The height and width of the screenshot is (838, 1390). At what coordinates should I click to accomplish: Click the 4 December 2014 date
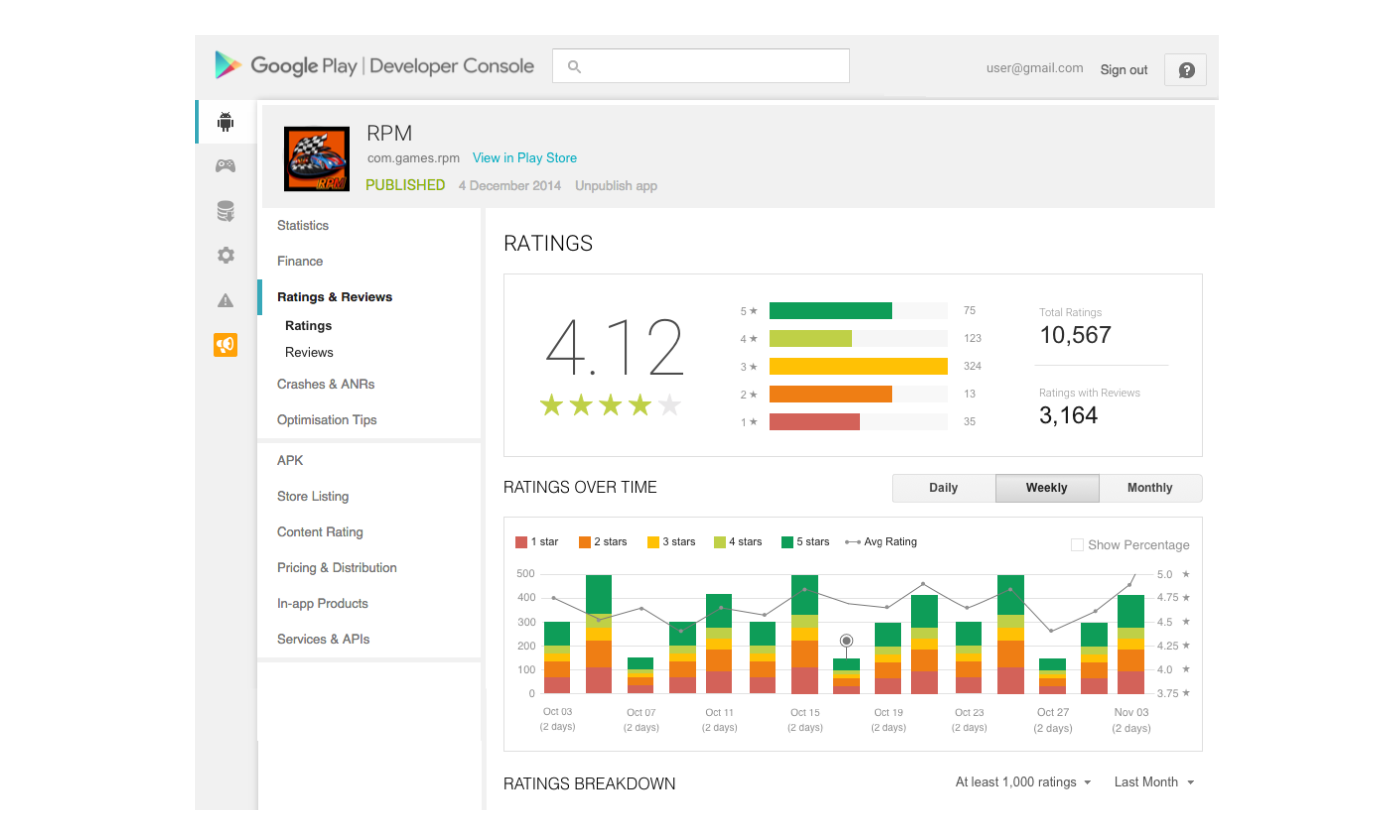coord(510,186)
